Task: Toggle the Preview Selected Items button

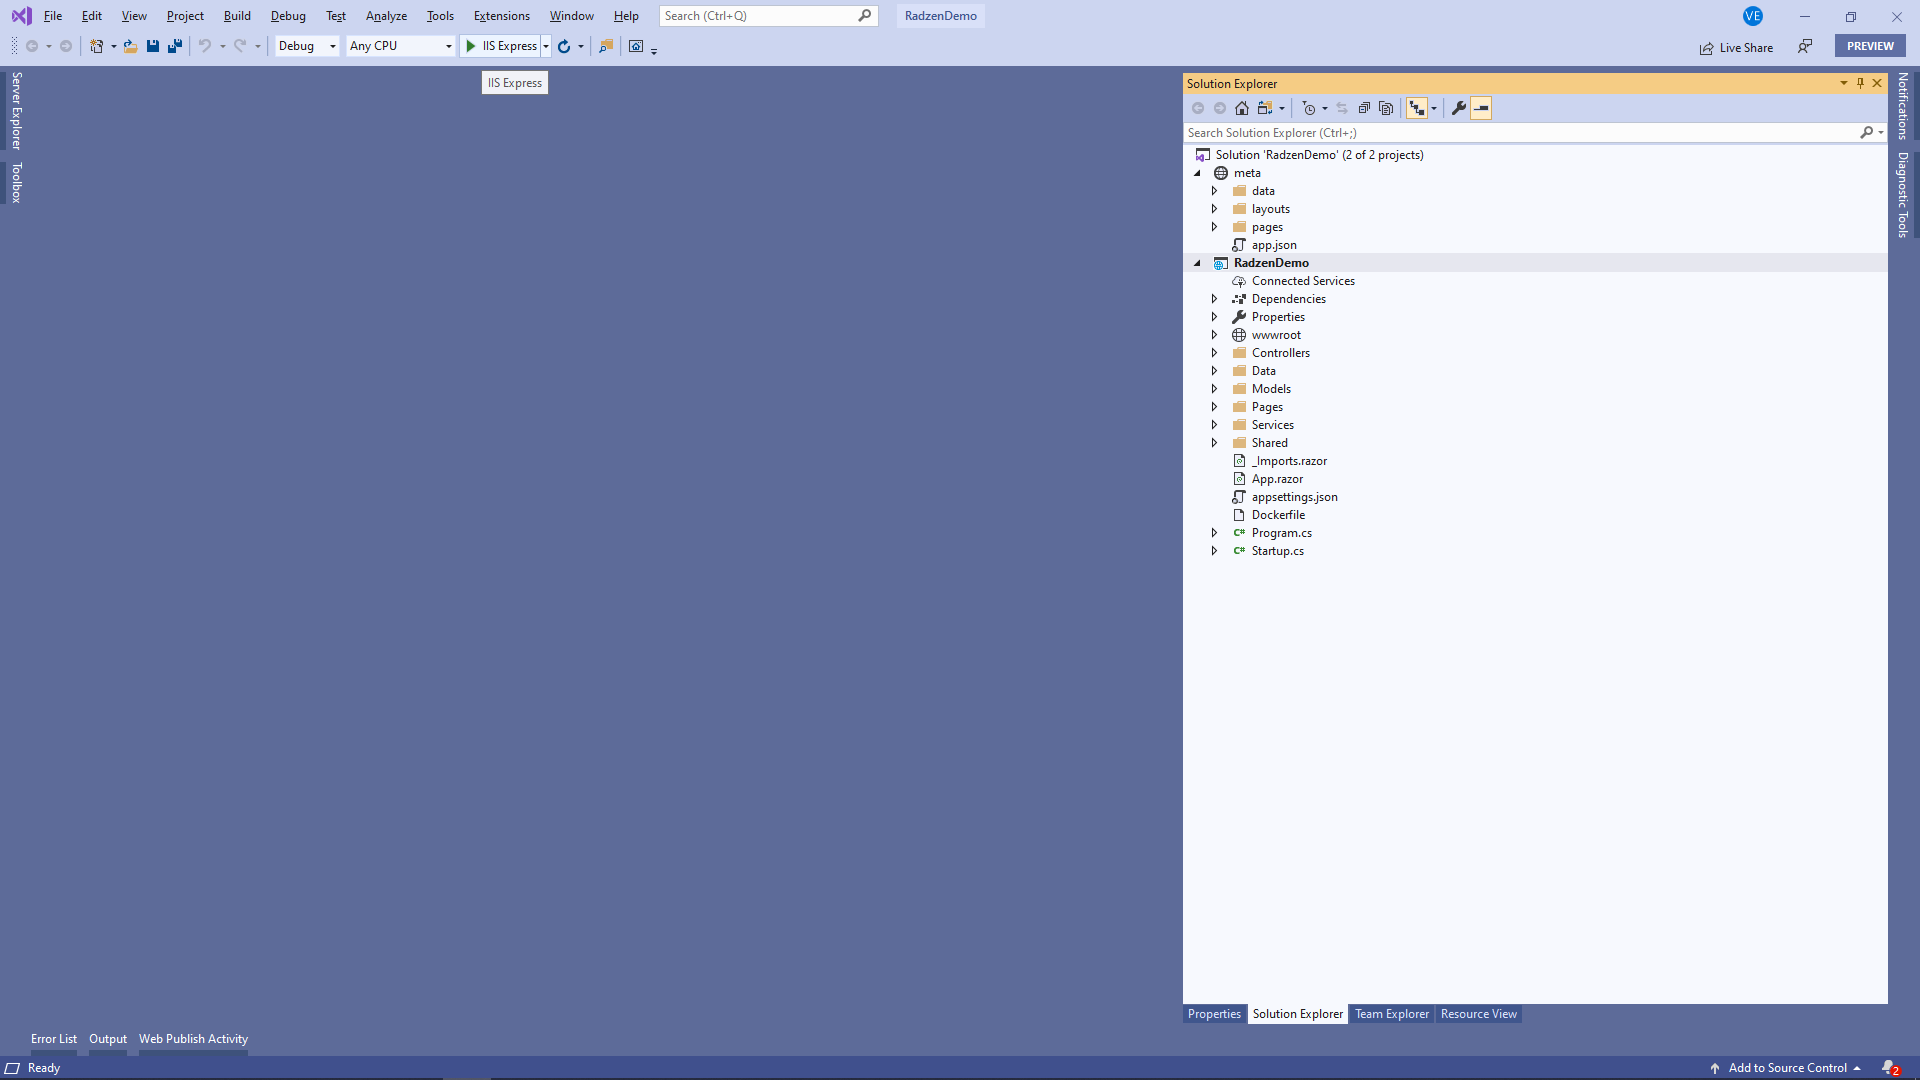Action: (1481, 108)
